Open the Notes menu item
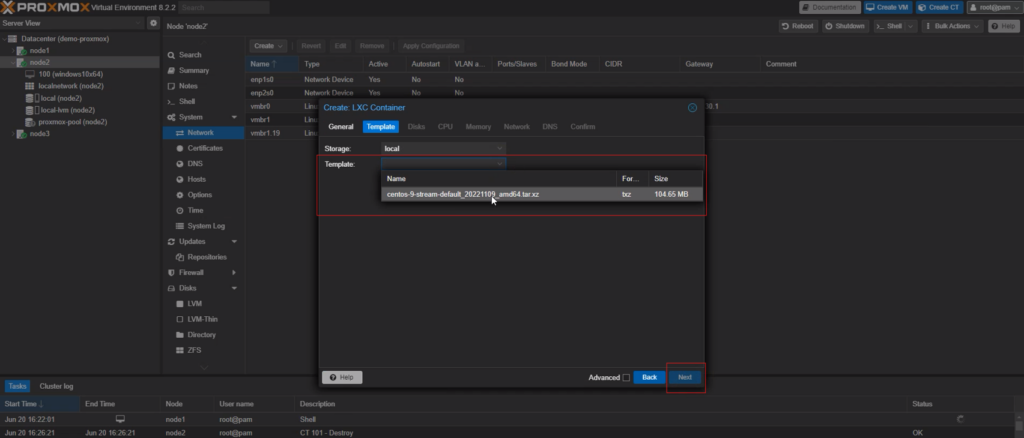Image resolution: width=1024 pixels, height=438 pixels. coord(188,86)
